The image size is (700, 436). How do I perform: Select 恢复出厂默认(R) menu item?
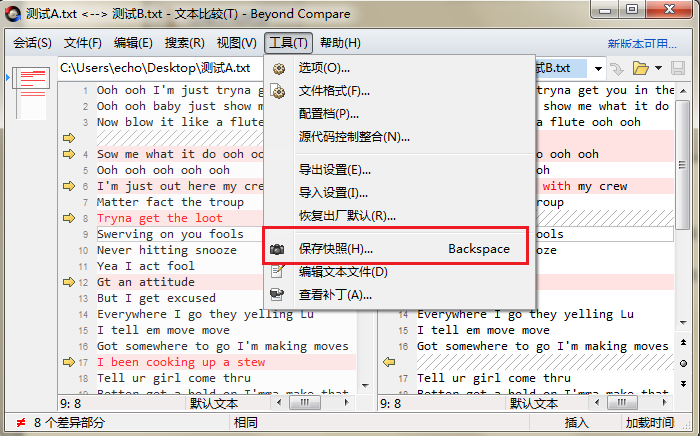[x=347, y=215]
